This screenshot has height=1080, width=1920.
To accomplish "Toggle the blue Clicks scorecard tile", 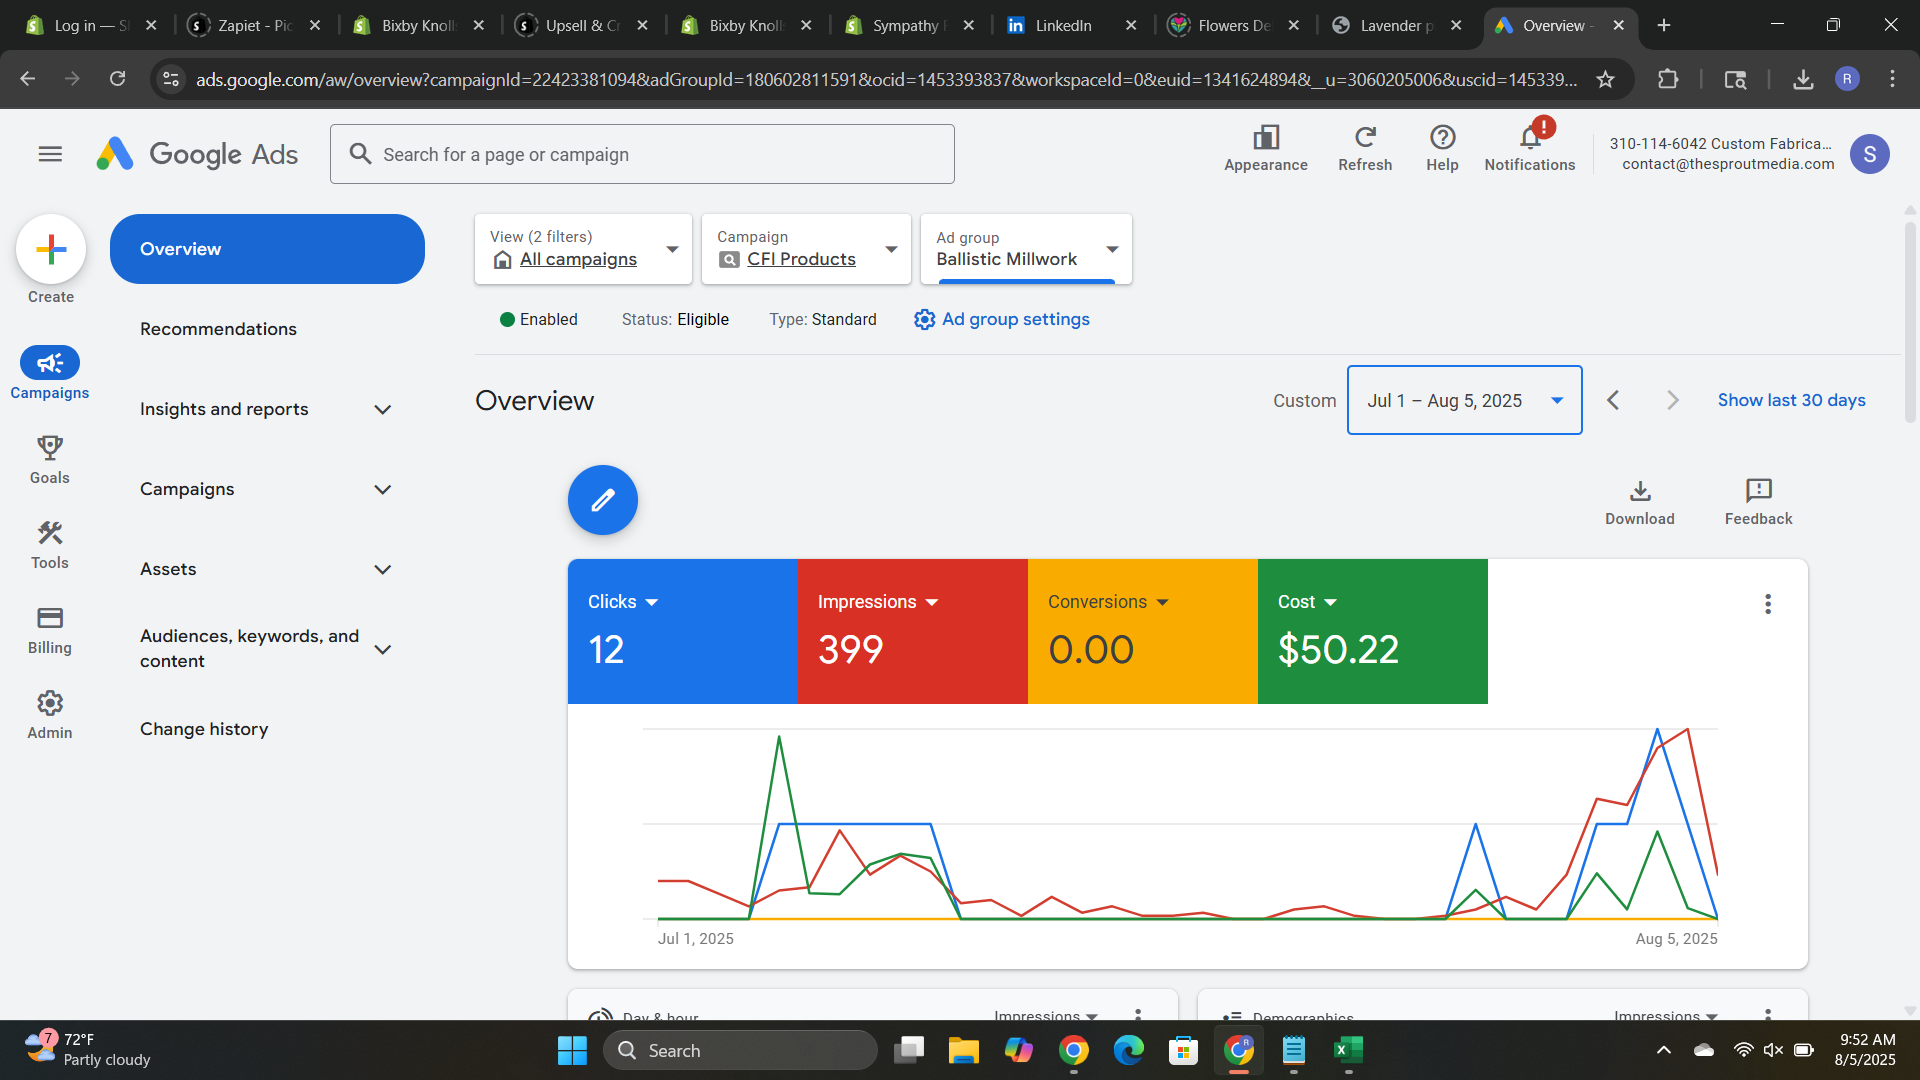I will click(x=683, y=631).
